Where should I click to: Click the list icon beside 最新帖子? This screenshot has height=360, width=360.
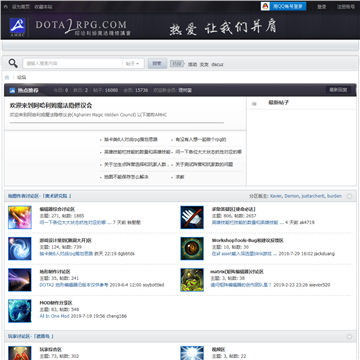pos(254,104)
